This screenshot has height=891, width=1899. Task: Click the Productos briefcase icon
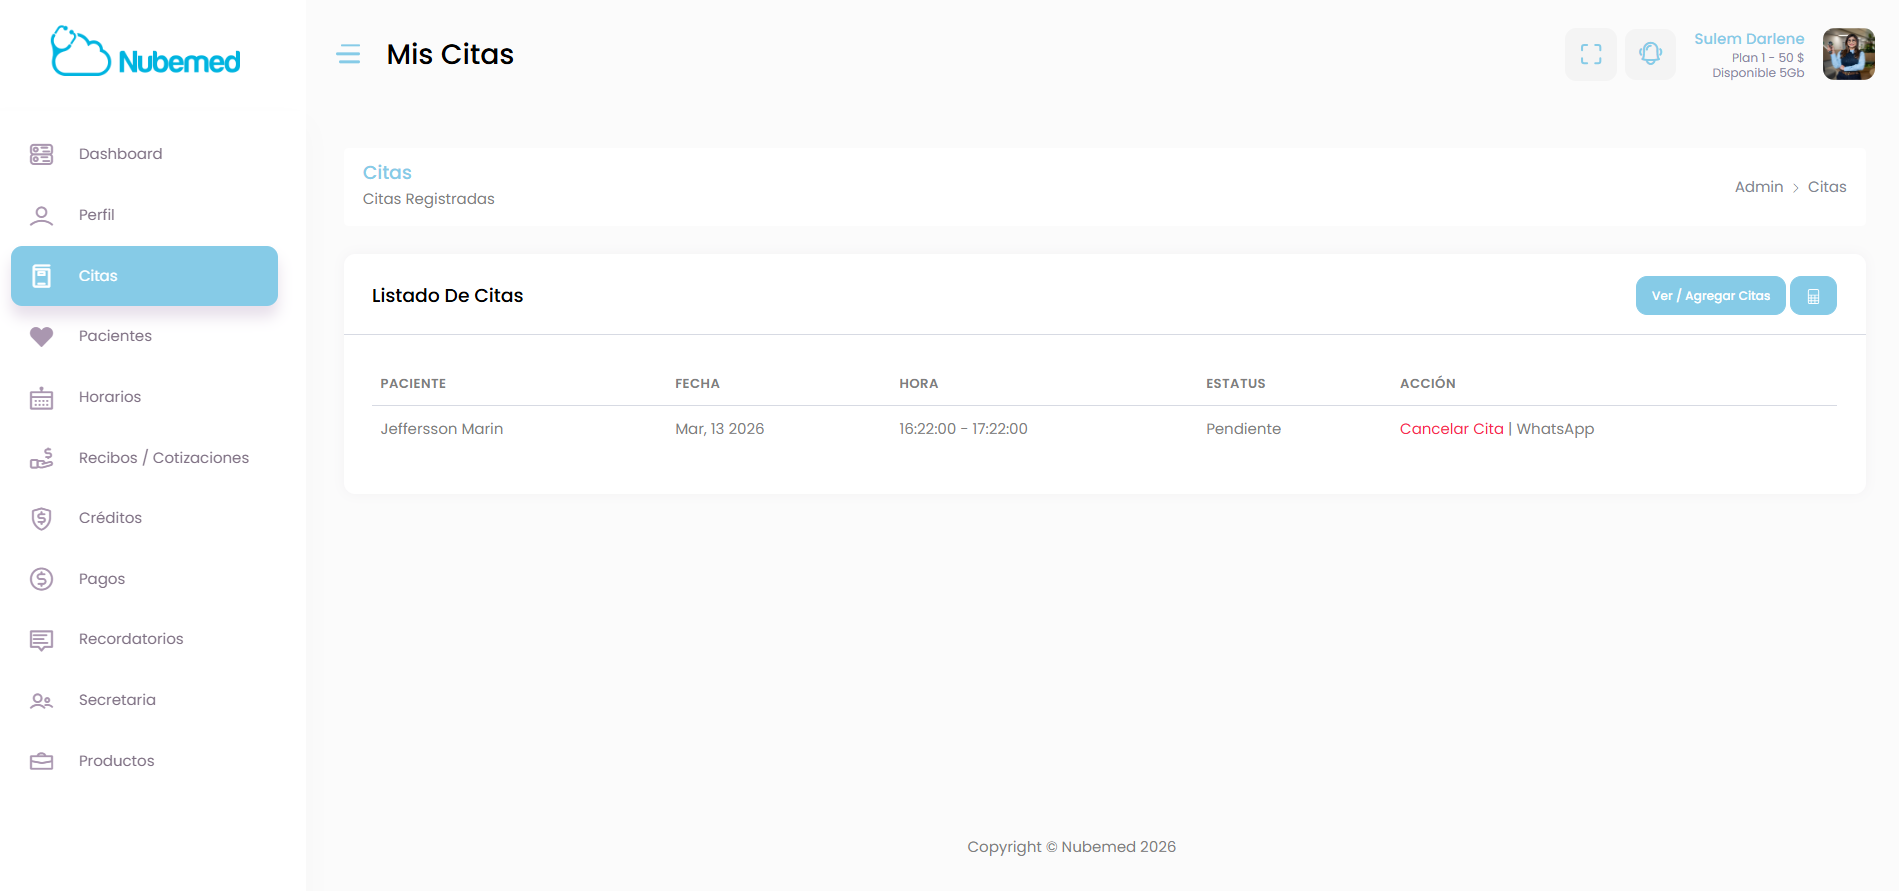click(x=41, y=761)
